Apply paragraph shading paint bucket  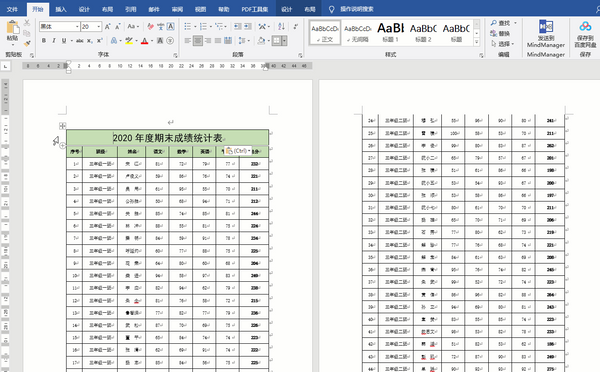(x=261, y=41)
